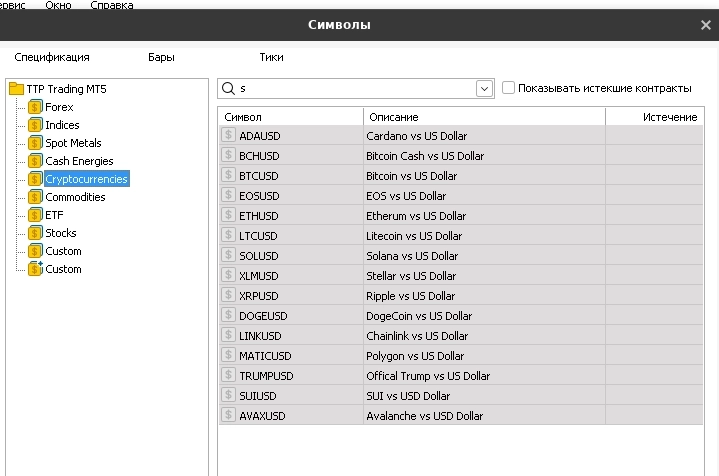The height and width of the screenshot is (476, 719).
Task: Open the Справка menu
Action: click(111, 5)
